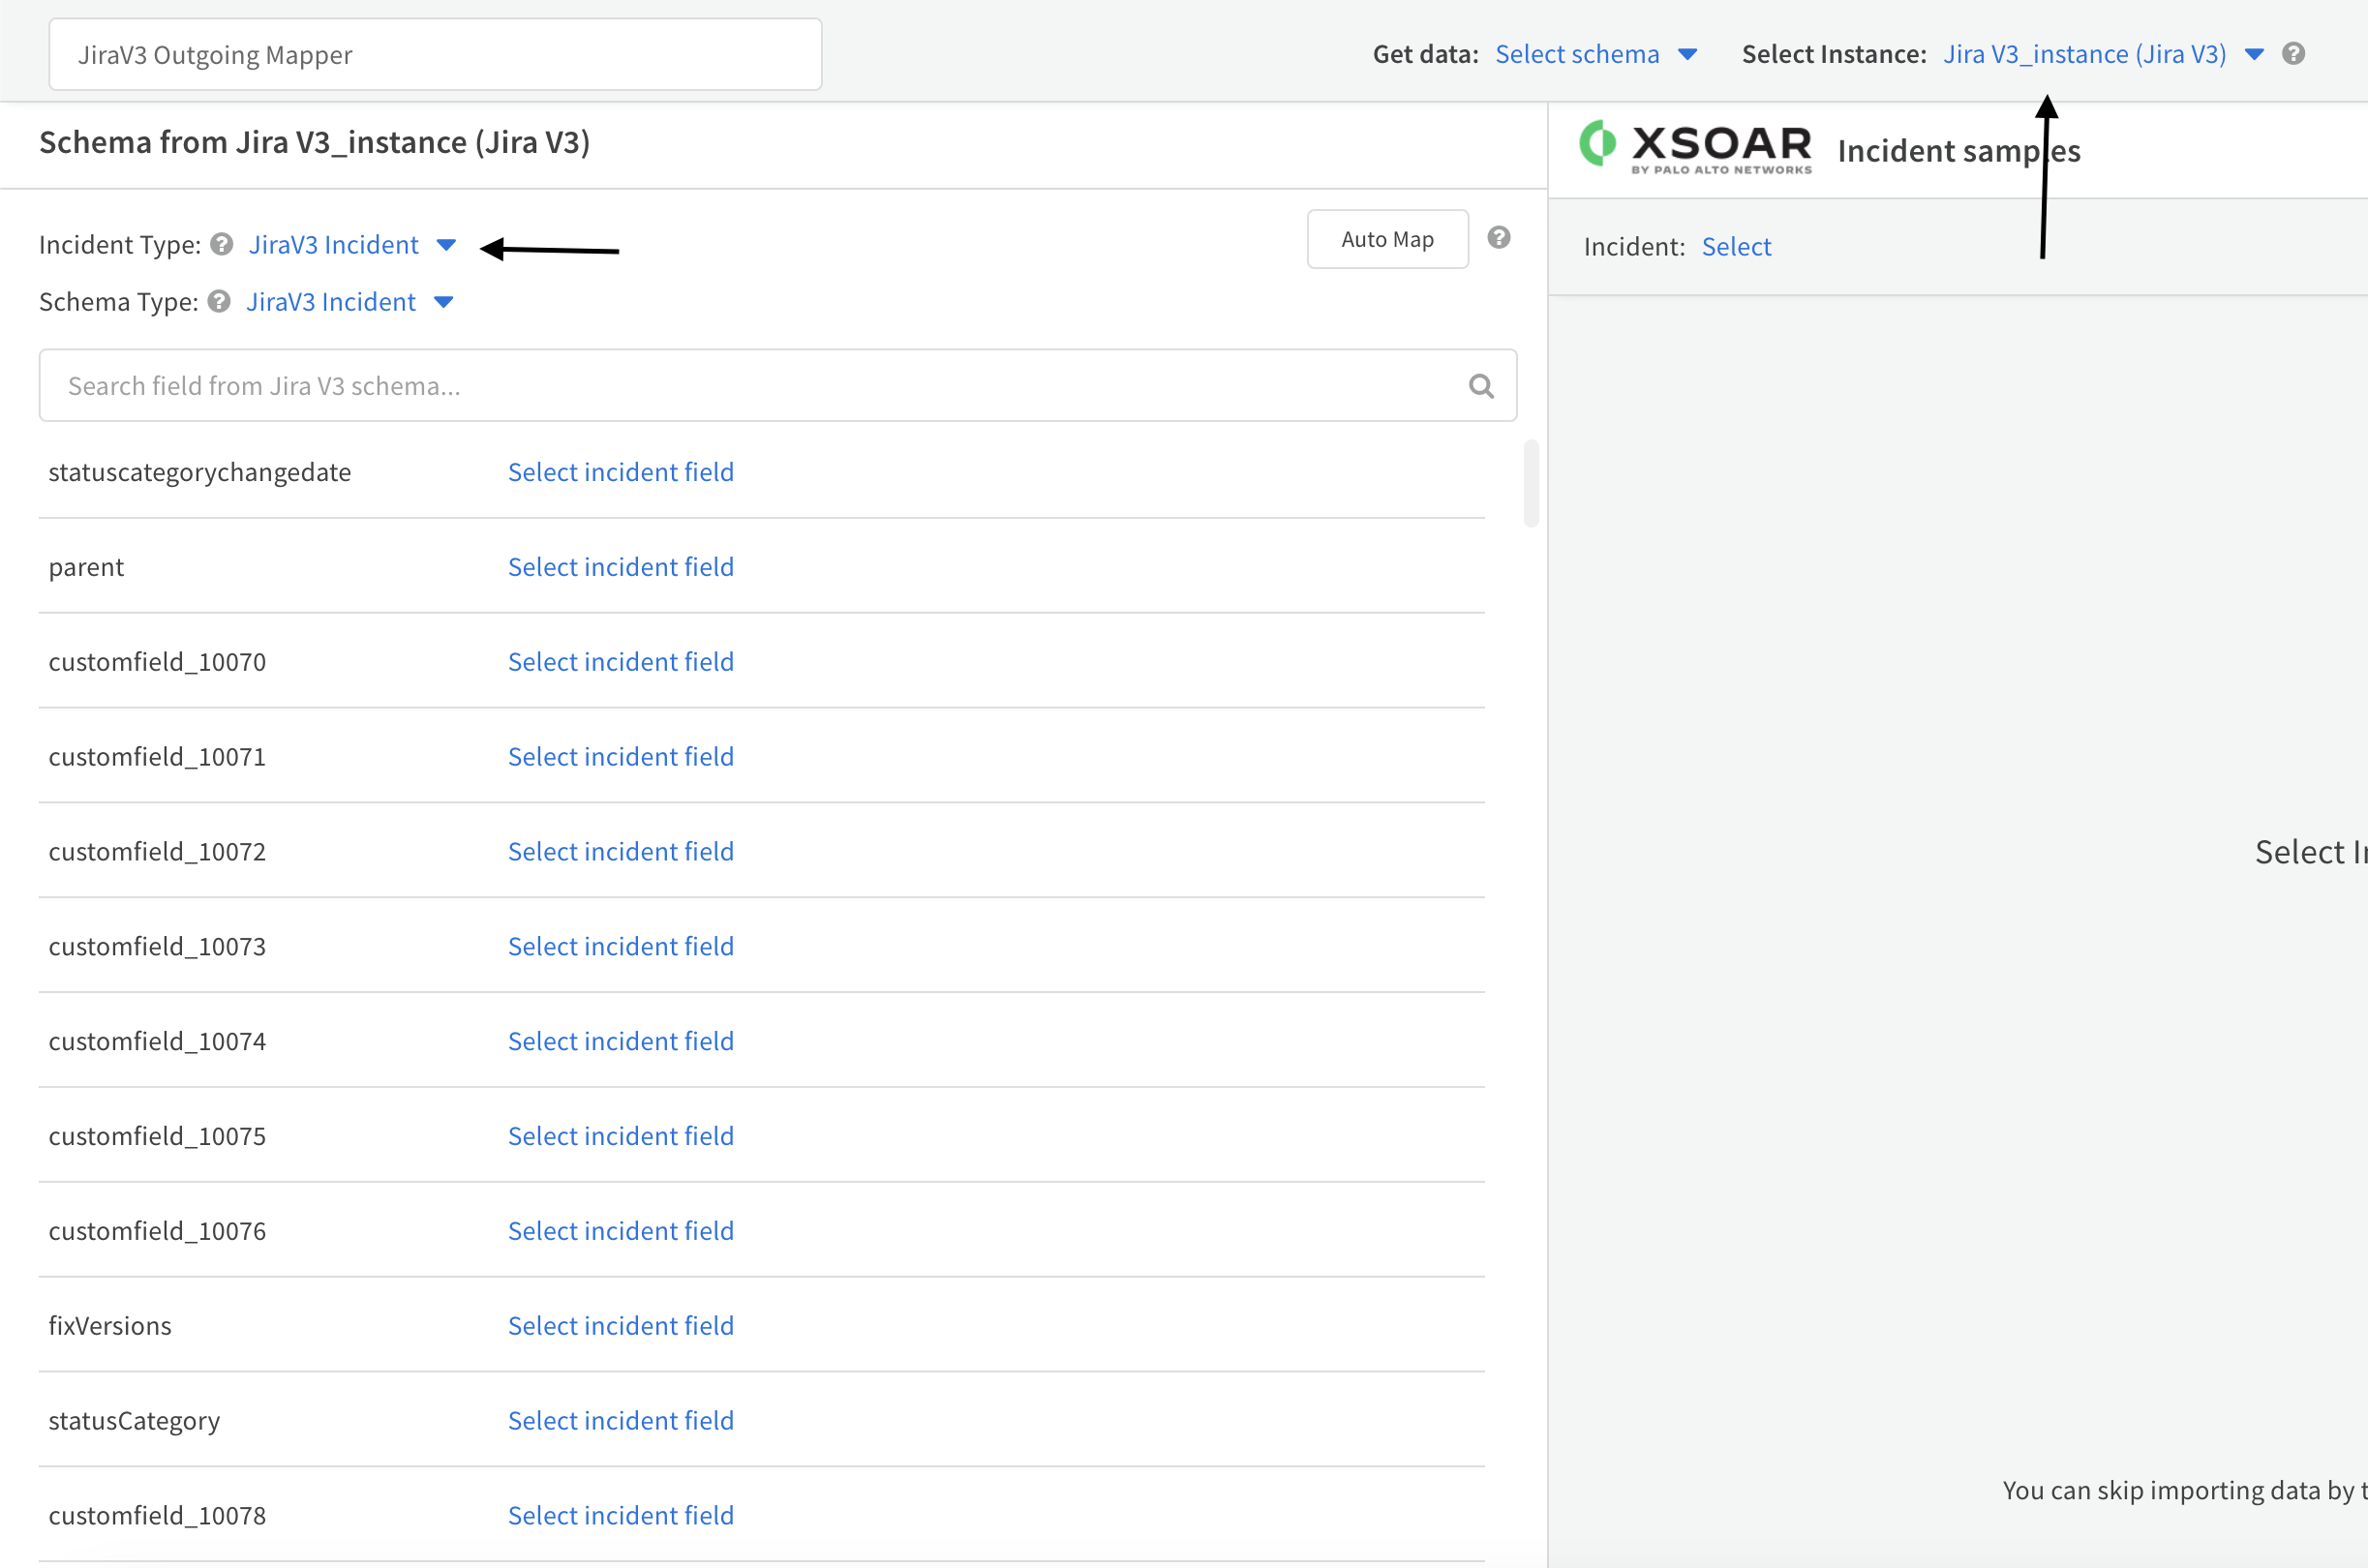This screenshot has width=2368, height=1568.
Task: Expand the Select Instance dropdown arrow
Action: click(x=2254, y=54)
